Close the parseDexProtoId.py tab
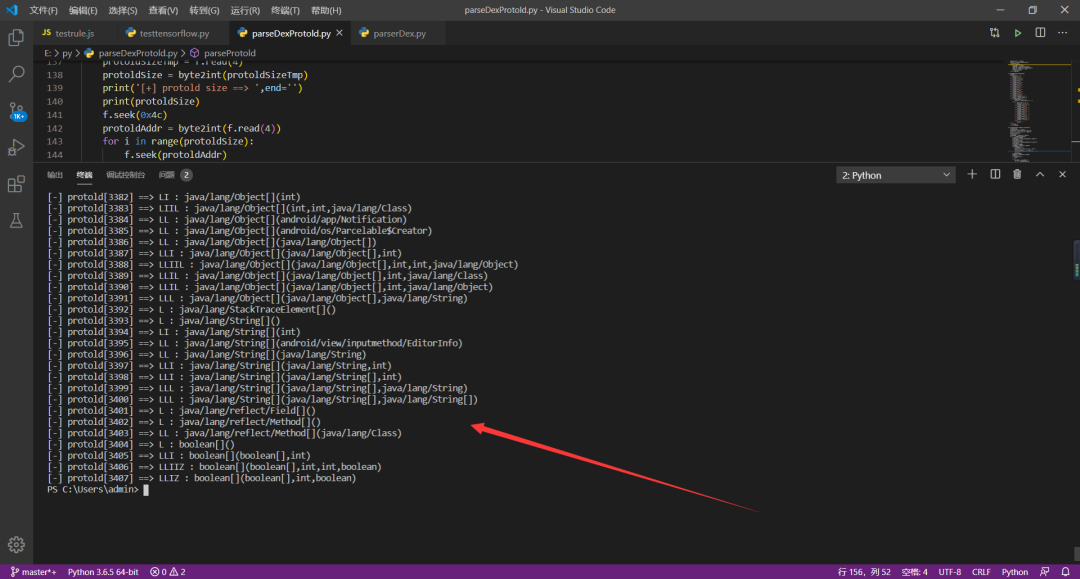Image resolution: width=1080 pixels, height=579 pixels. point(340,33)
